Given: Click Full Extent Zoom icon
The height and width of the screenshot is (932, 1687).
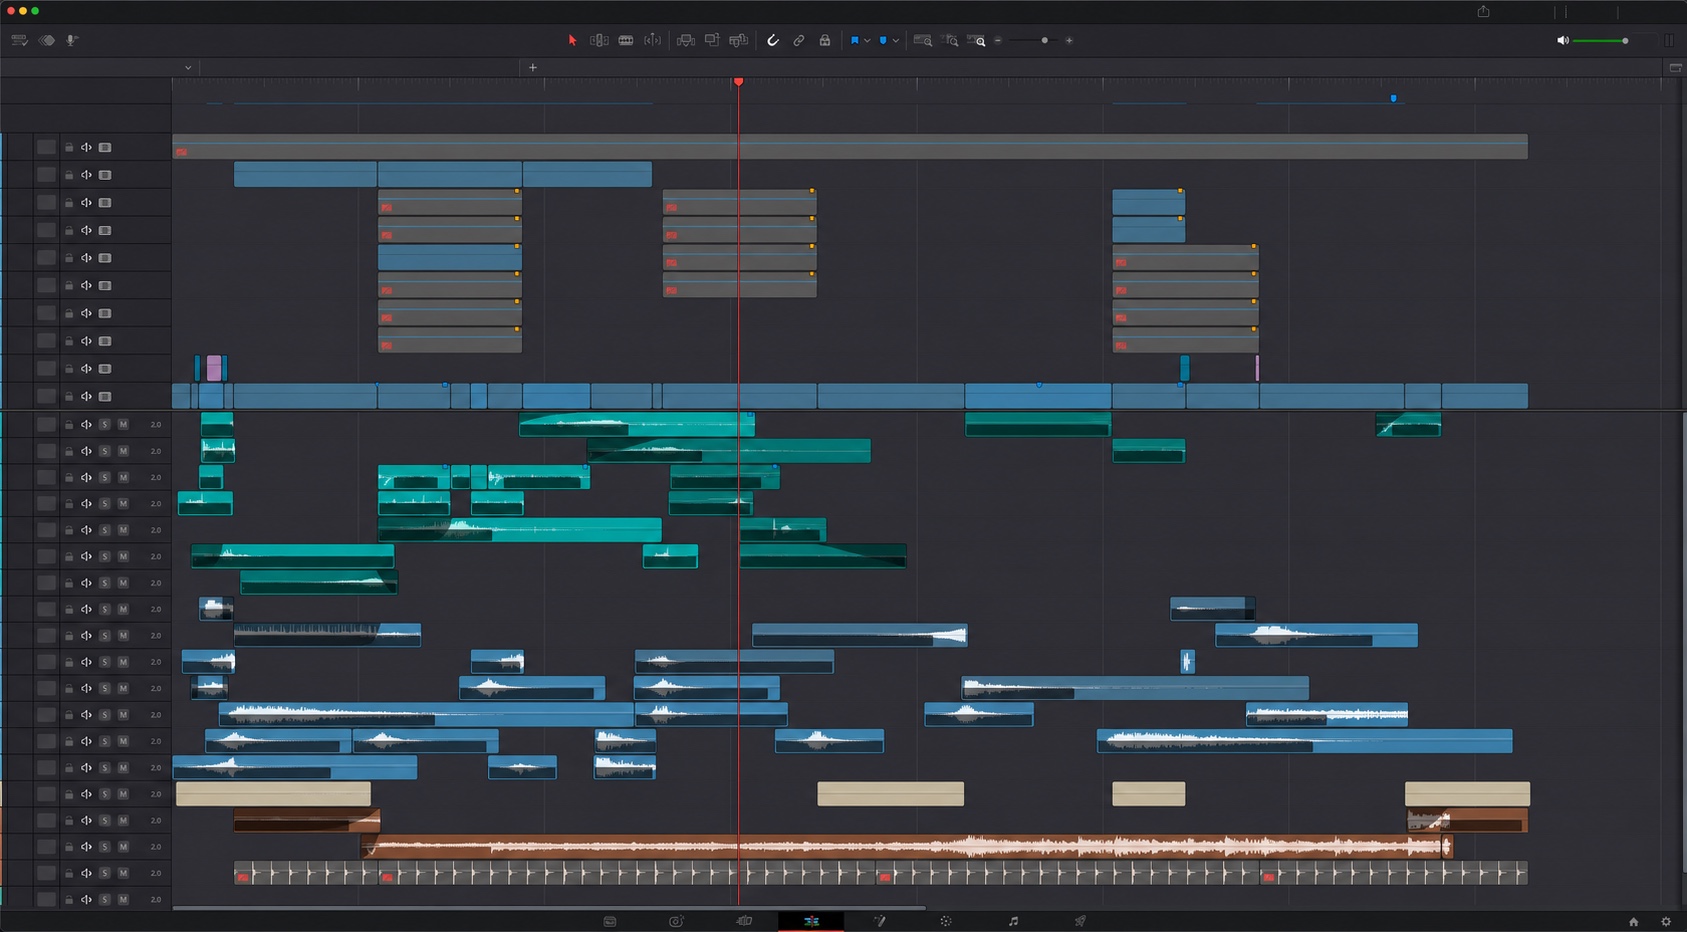Looking at the screenshot, I should tap(923, 40).
